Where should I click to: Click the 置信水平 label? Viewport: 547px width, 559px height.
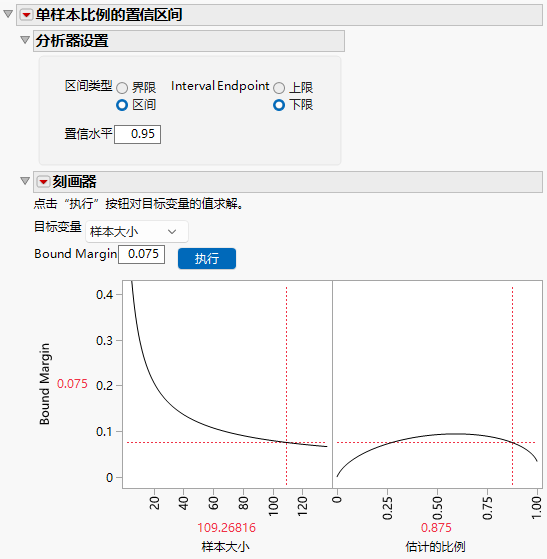[x=88, y=134]
